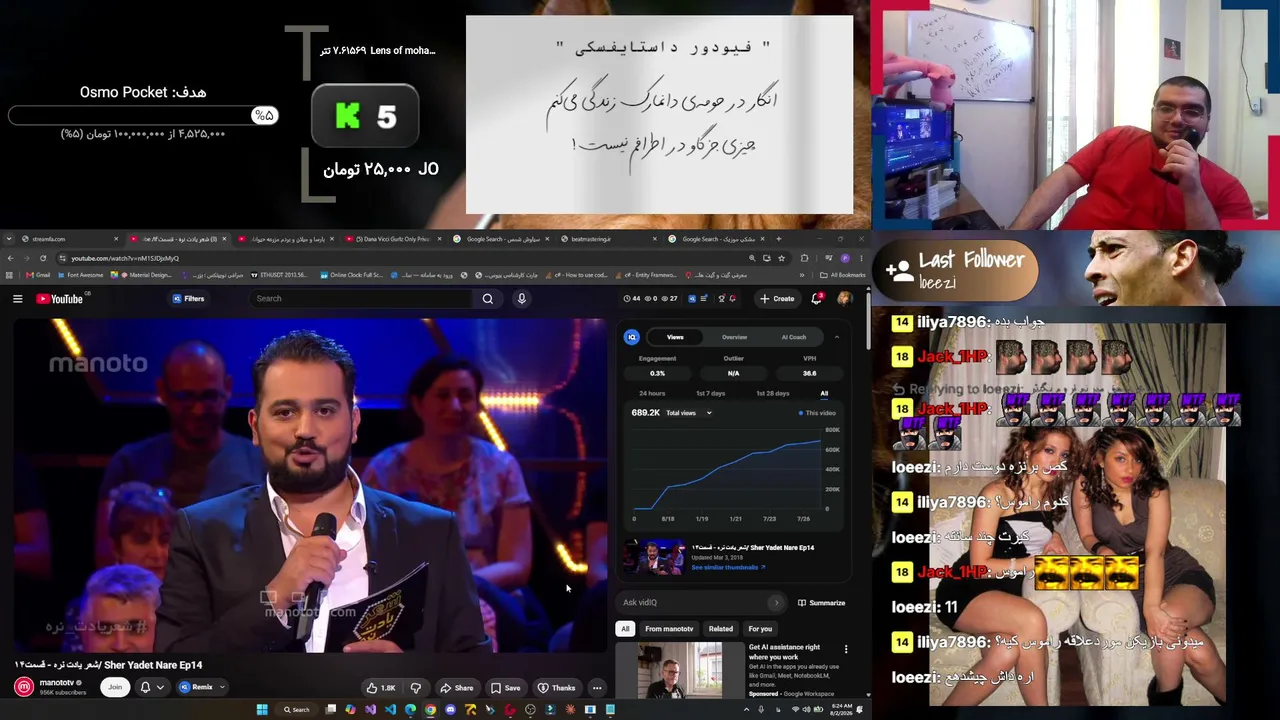Click the vidIQ IQ logo icon
The height and width of the screenshot is (720, 1280).
point(631,337)
